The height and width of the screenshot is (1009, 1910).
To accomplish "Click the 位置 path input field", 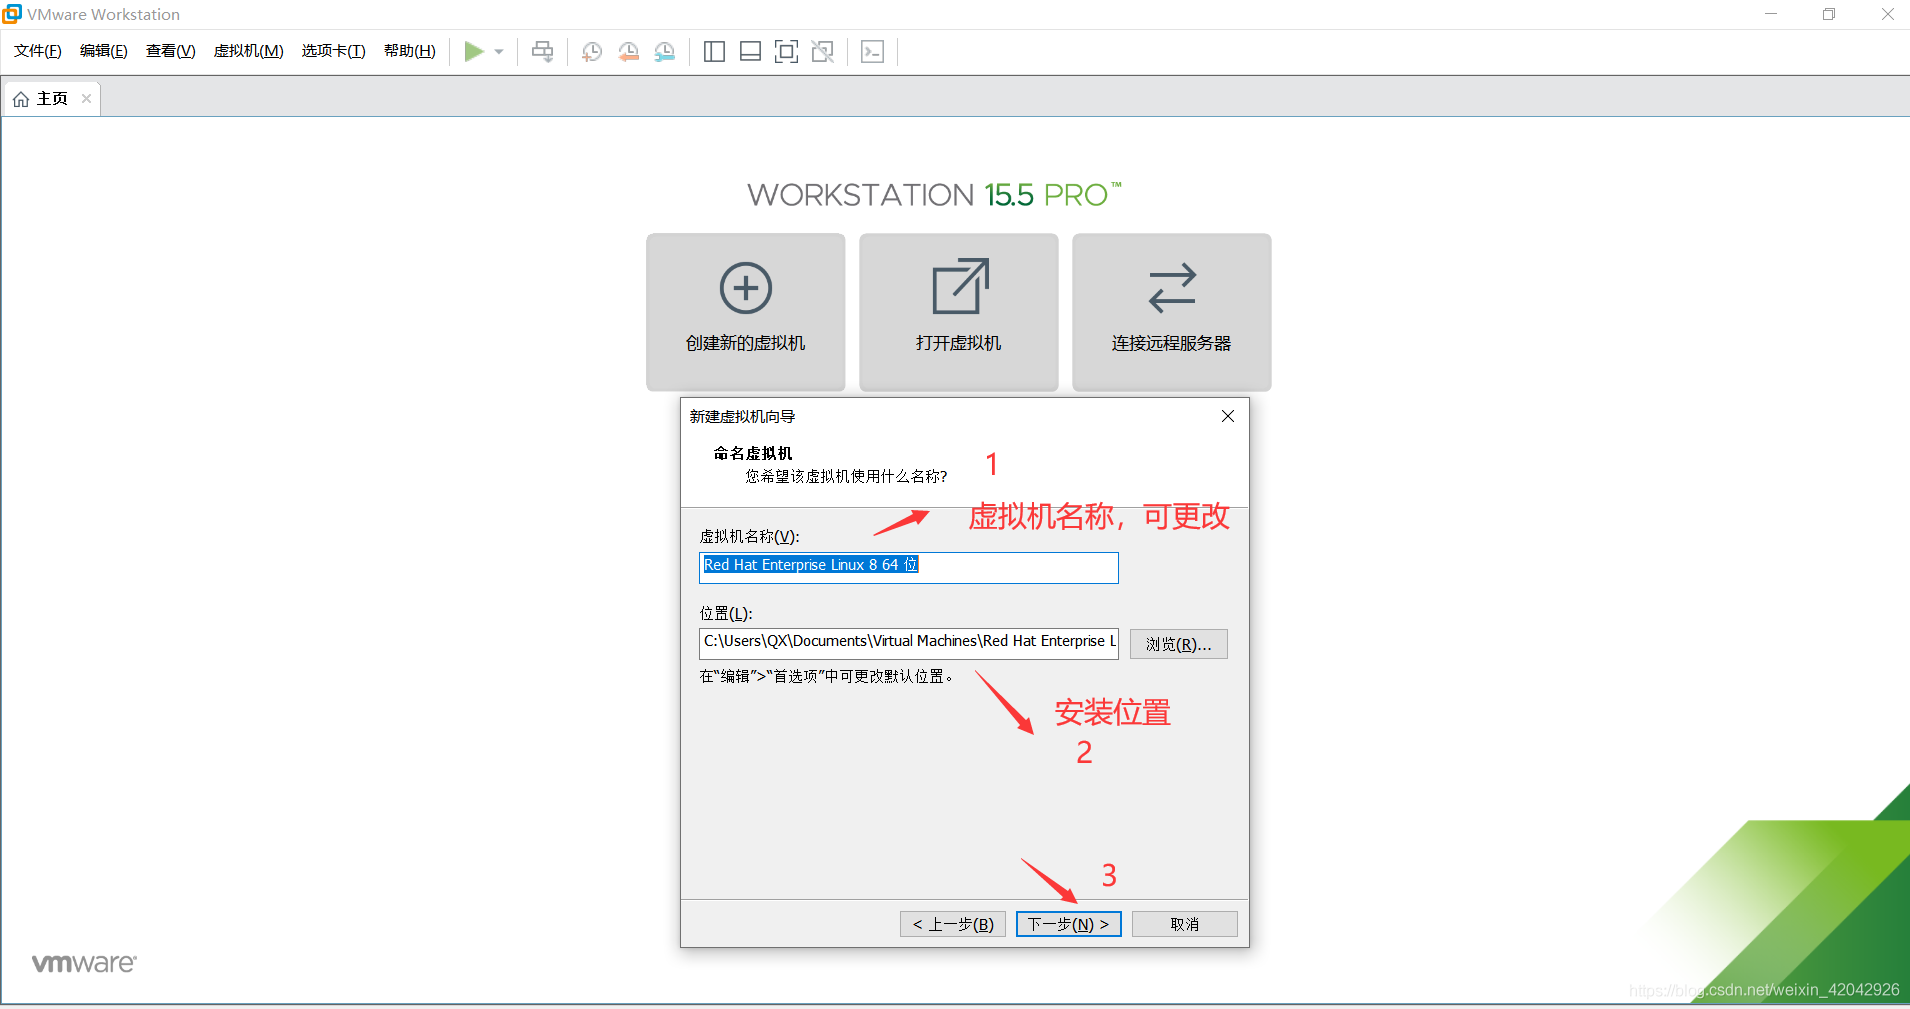I will click(909, 643).
